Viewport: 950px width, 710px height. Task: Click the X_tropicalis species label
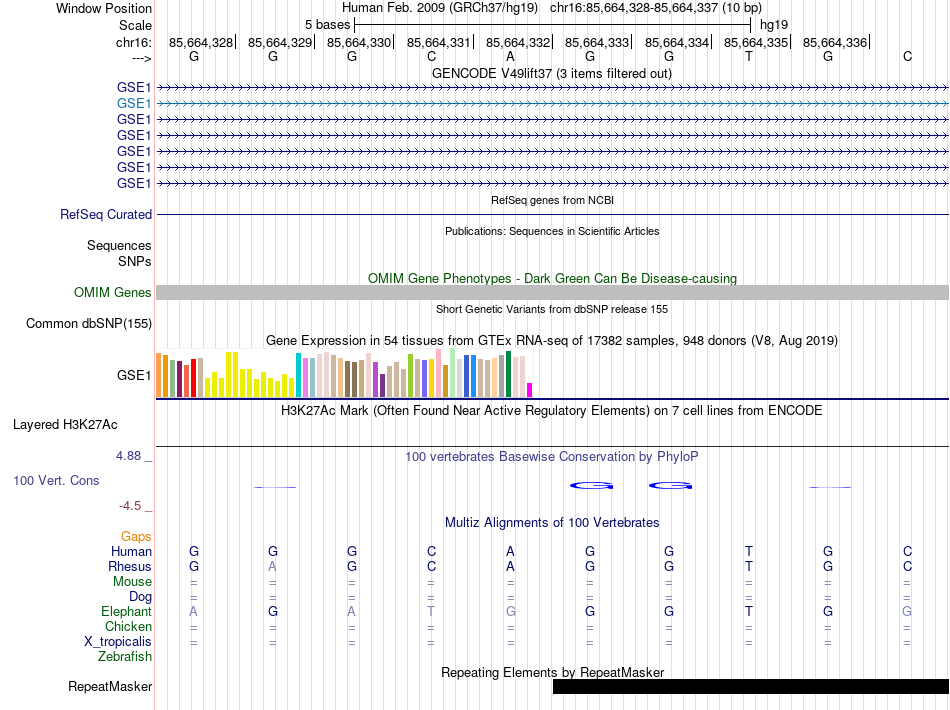pyautogui.click(x=118, y=641)
